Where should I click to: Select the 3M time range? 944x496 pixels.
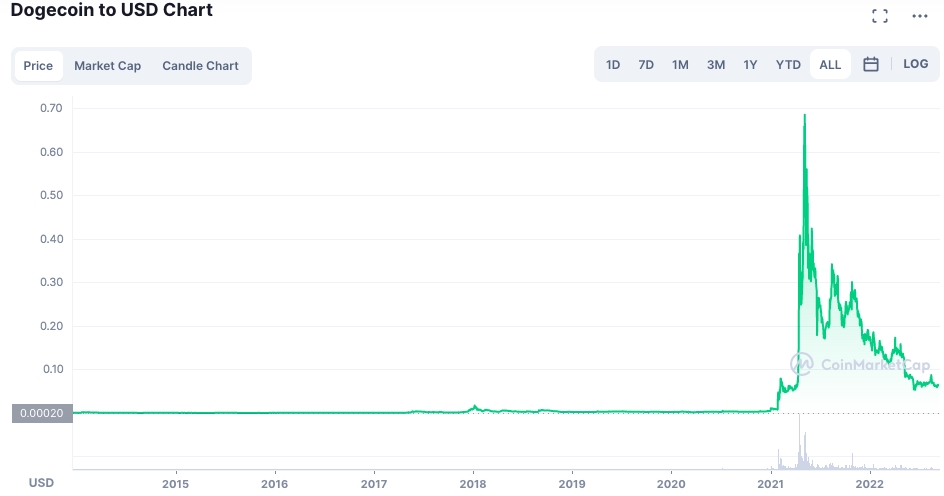716,64
